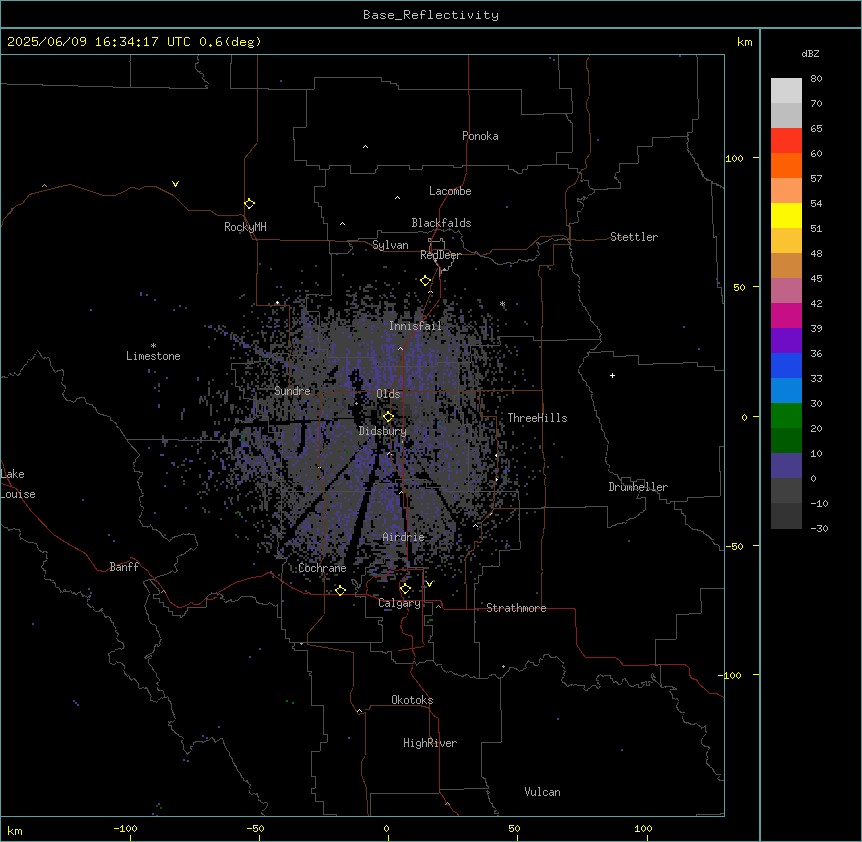Click the purple 39-36 dBZ legend band
Image resolution: width=862 pixels, height=842 pixels.
(786, 341)
